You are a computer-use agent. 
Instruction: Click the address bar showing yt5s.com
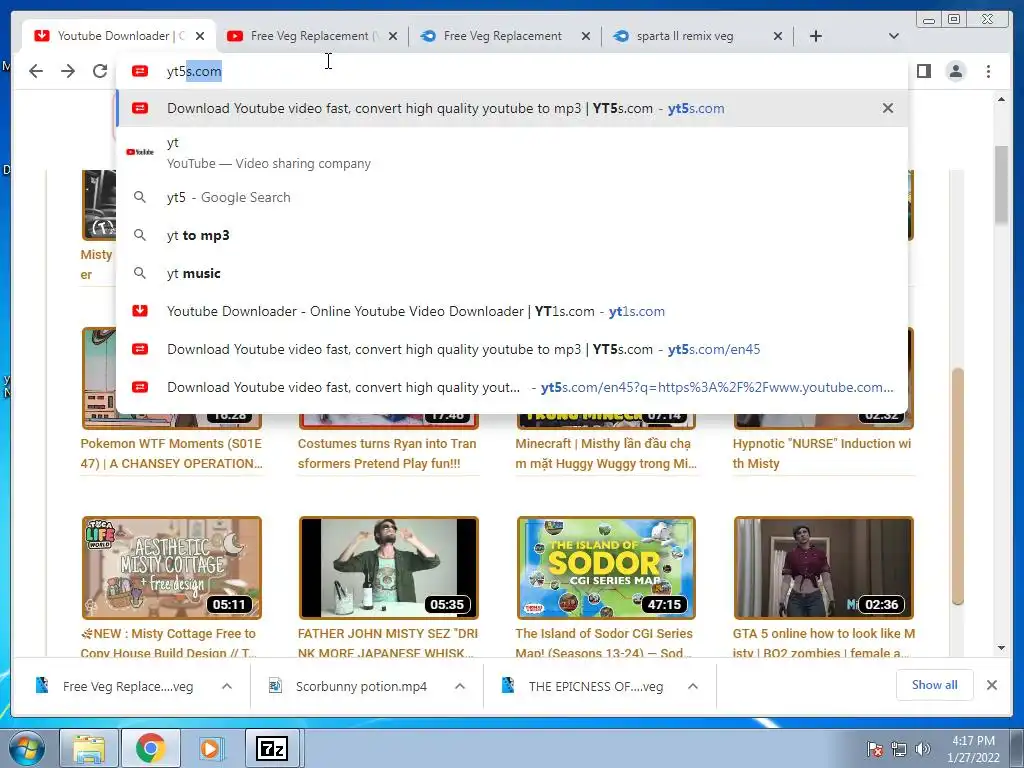tap(511, 71)
